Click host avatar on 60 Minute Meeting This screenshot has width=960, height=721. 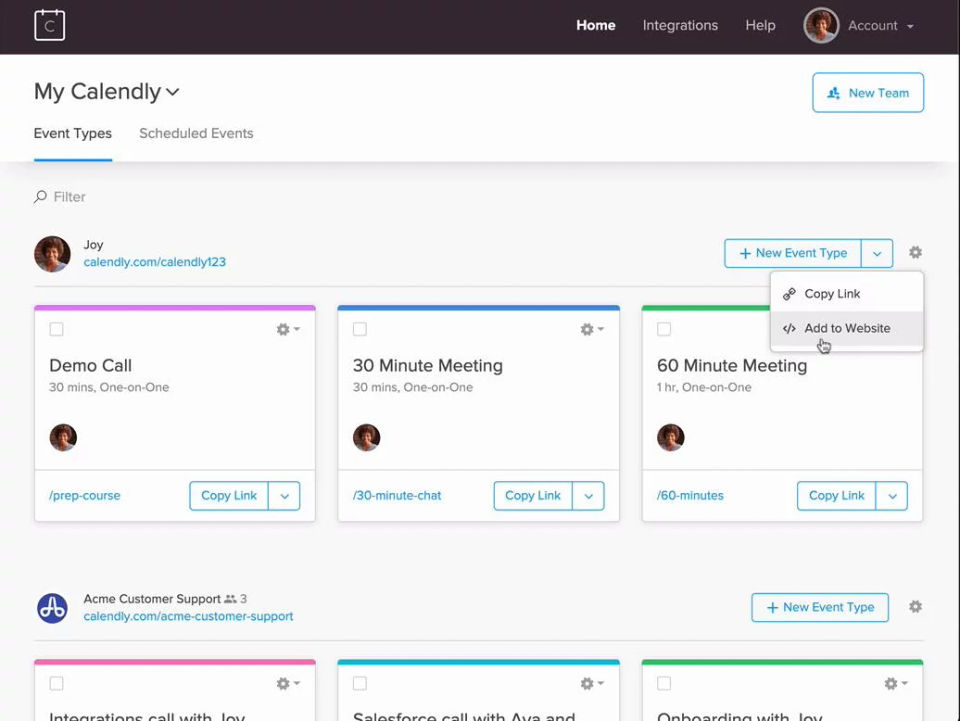coord(670,437)
